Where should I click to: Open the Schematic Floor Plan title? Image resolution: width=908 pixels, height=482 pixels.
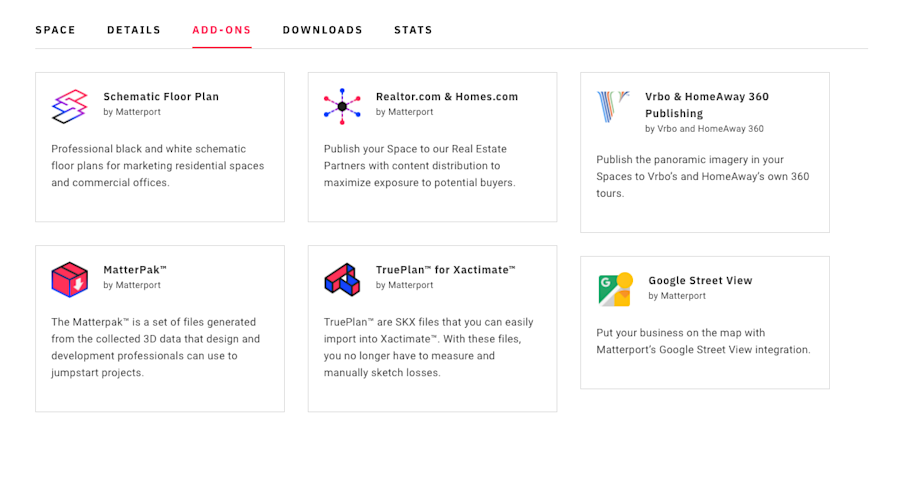161,97
